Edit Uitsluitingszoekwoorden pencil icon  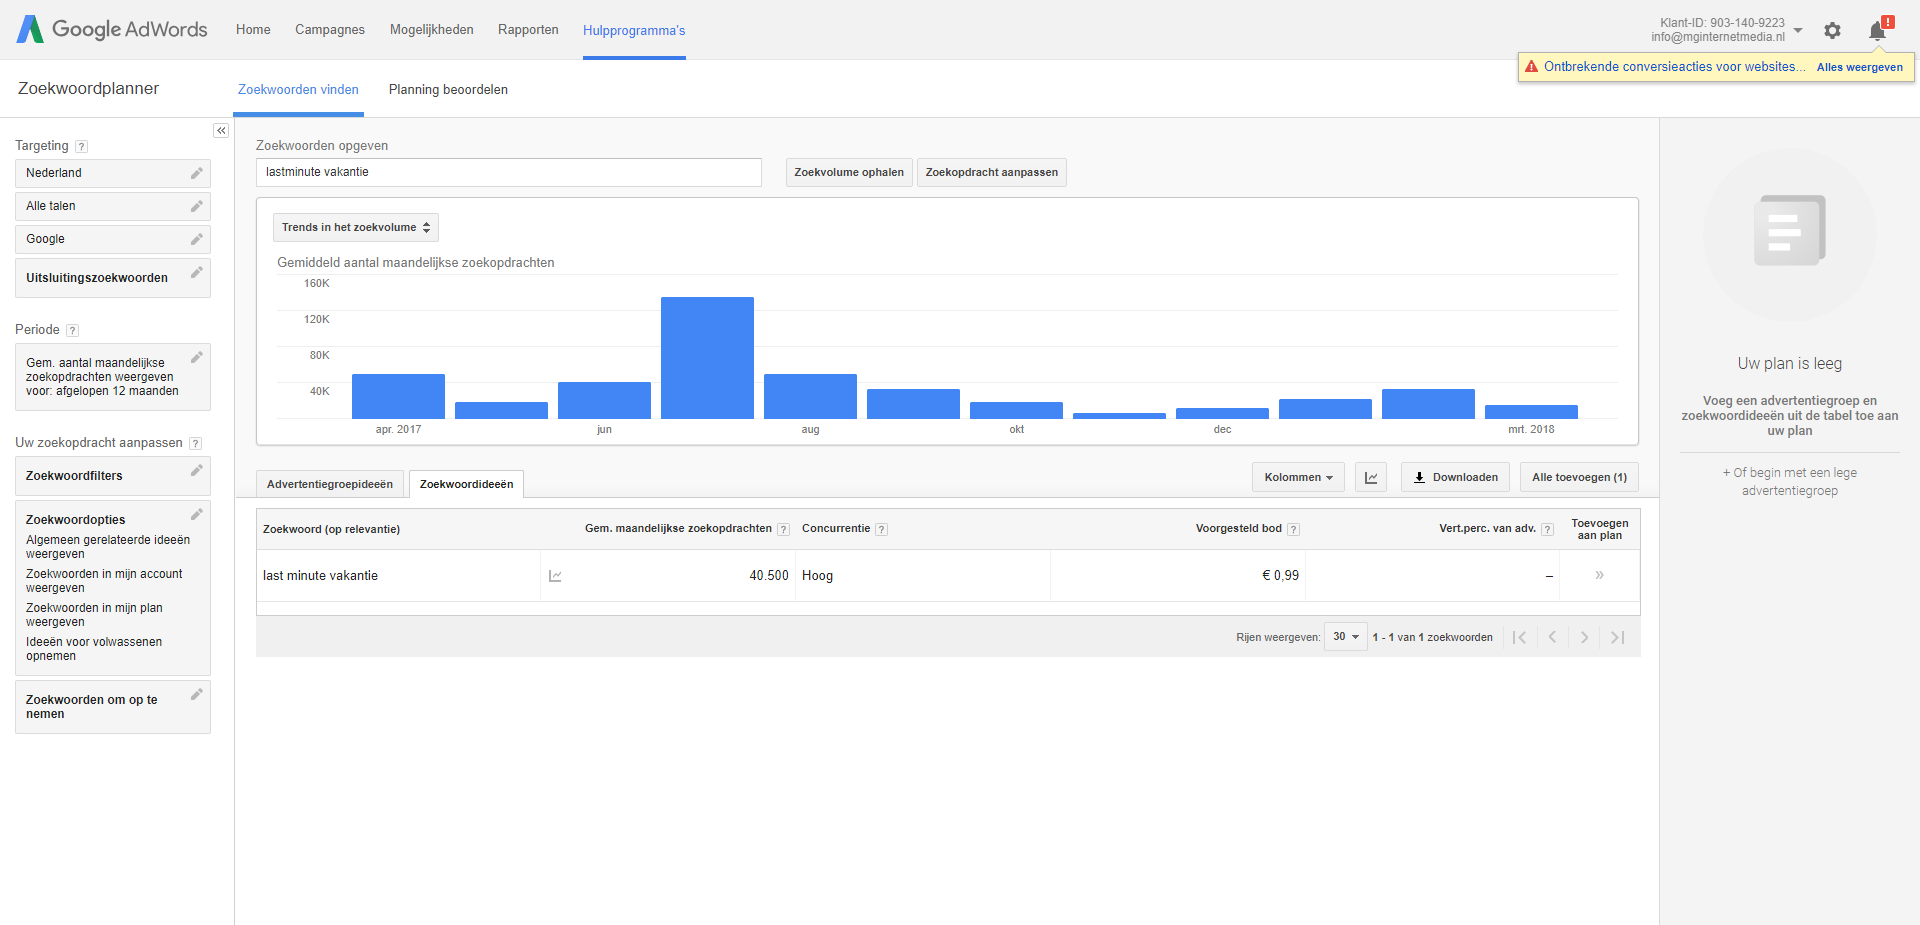pyautogui.click(x=197, y=272)
